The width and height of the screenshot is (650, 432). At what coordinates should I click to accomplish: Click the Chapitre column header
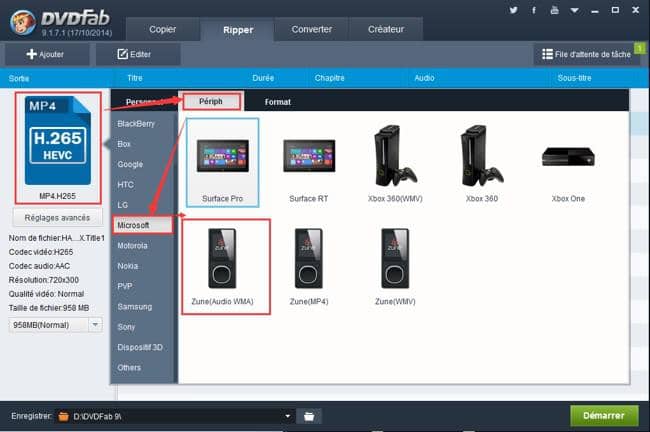[x=330, y=78]
